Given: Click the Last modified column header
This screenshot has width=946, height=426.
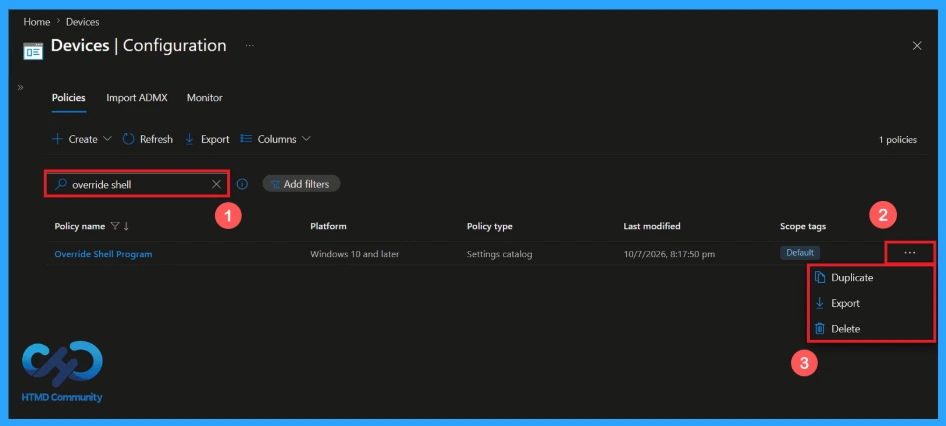Looking at the screenshot, I should (652, 226).
